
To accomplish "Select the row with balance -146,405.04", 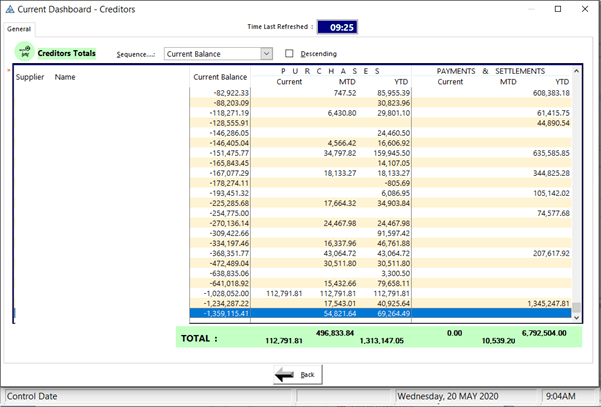I will (380, 143).
